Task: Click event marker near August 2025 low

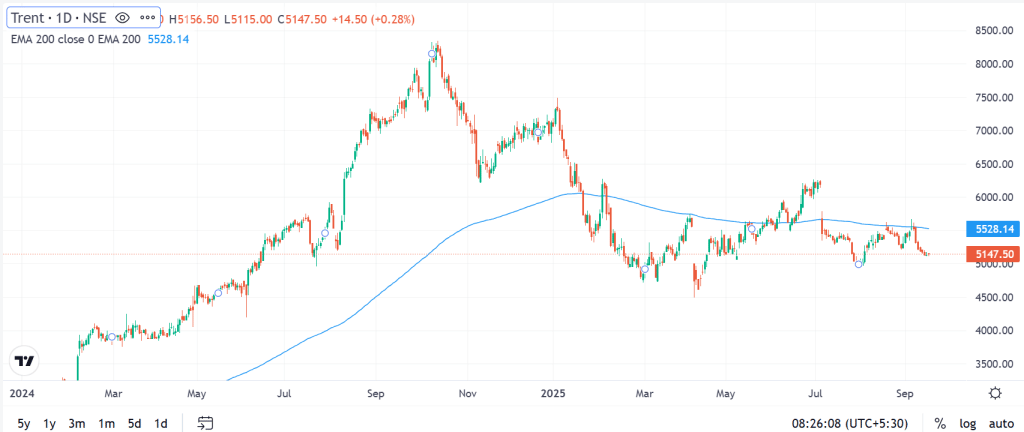Action: [x=859, y=264]
